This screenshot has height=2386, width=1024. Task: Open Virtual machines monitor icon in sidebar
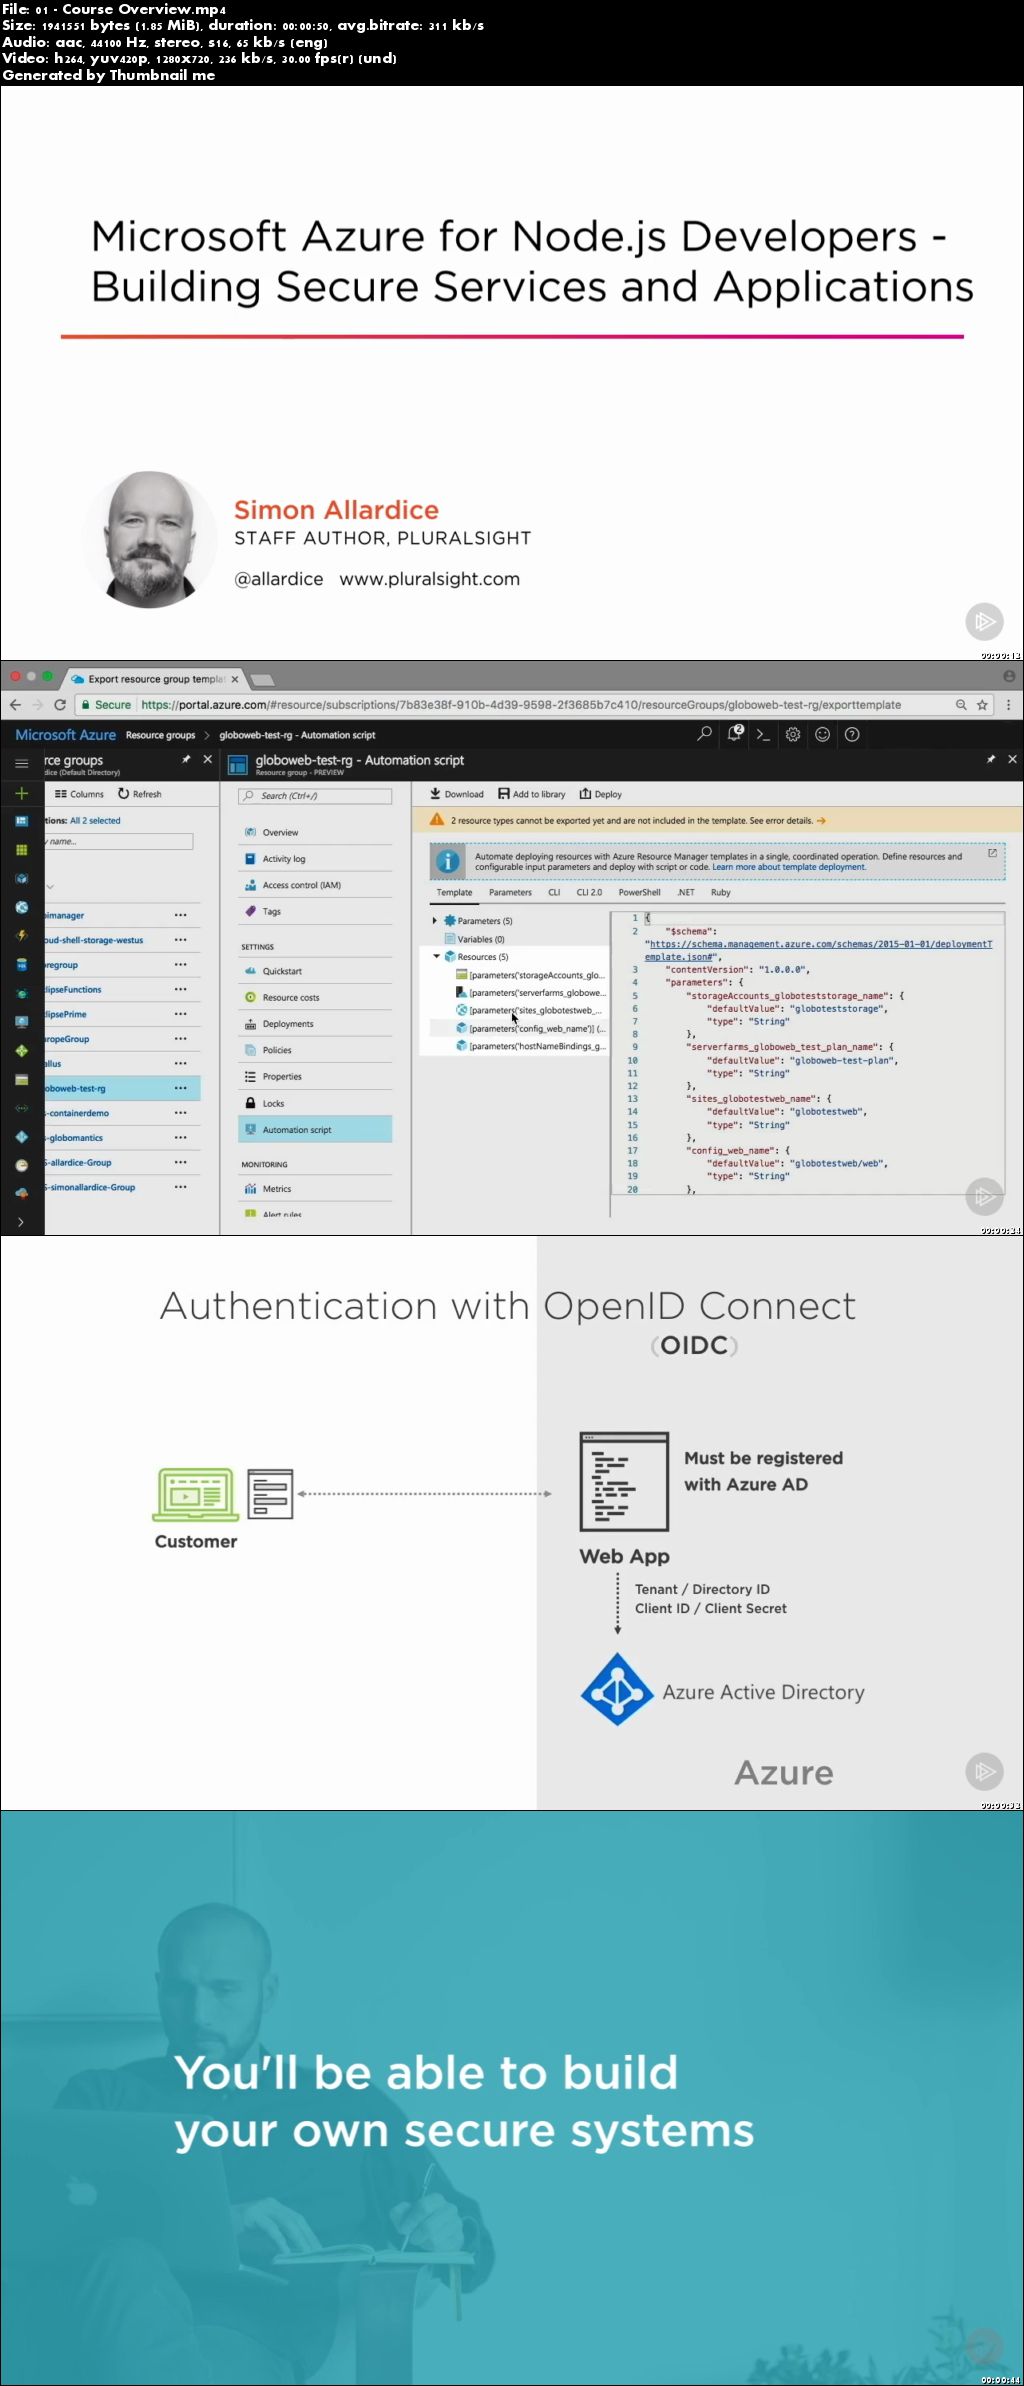point(21,1022)
